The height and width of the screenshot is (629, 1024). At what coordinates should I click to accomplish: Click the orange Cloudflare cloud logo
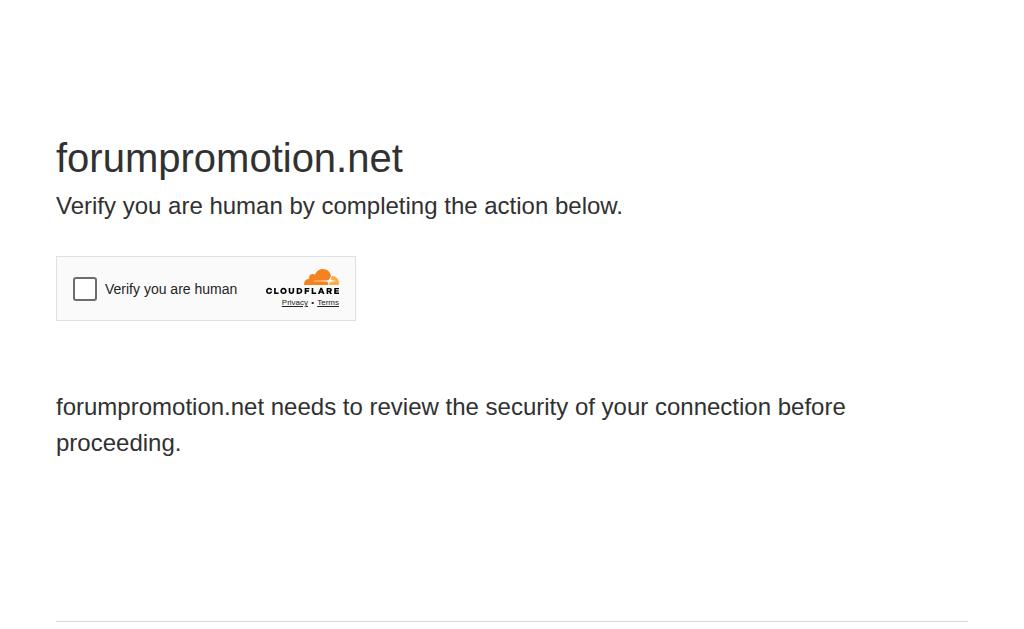click(321, 277)
